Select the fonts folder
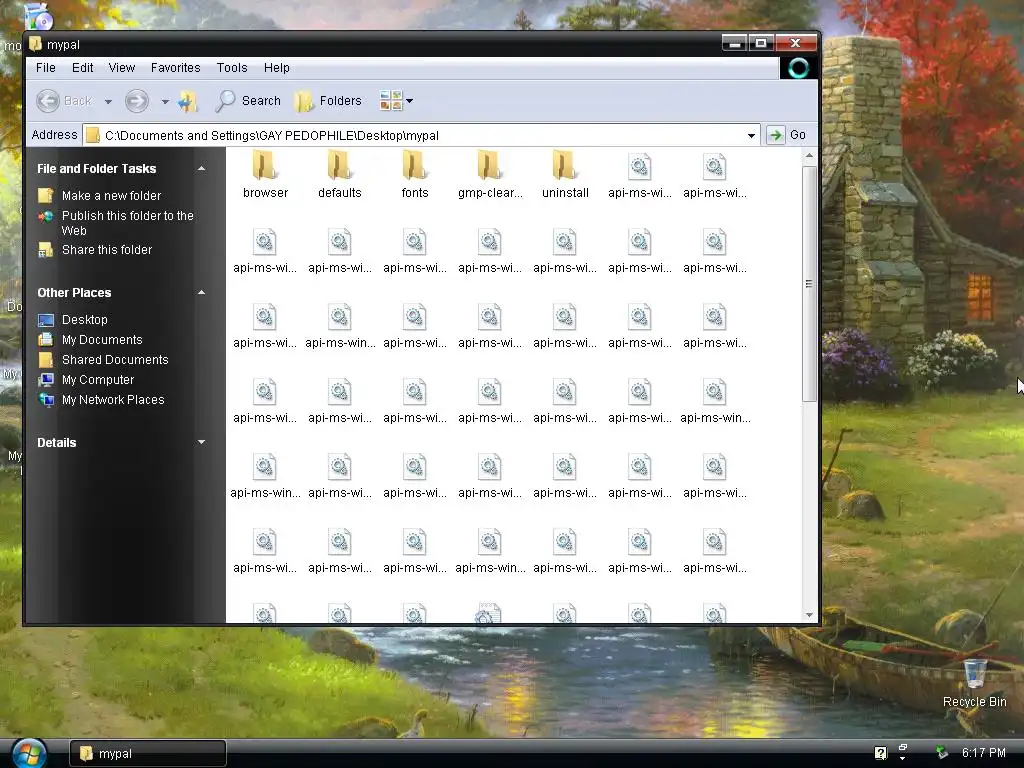Image resolution: width=1024 pixels, height=768 pixels. (x=415, y=174)
